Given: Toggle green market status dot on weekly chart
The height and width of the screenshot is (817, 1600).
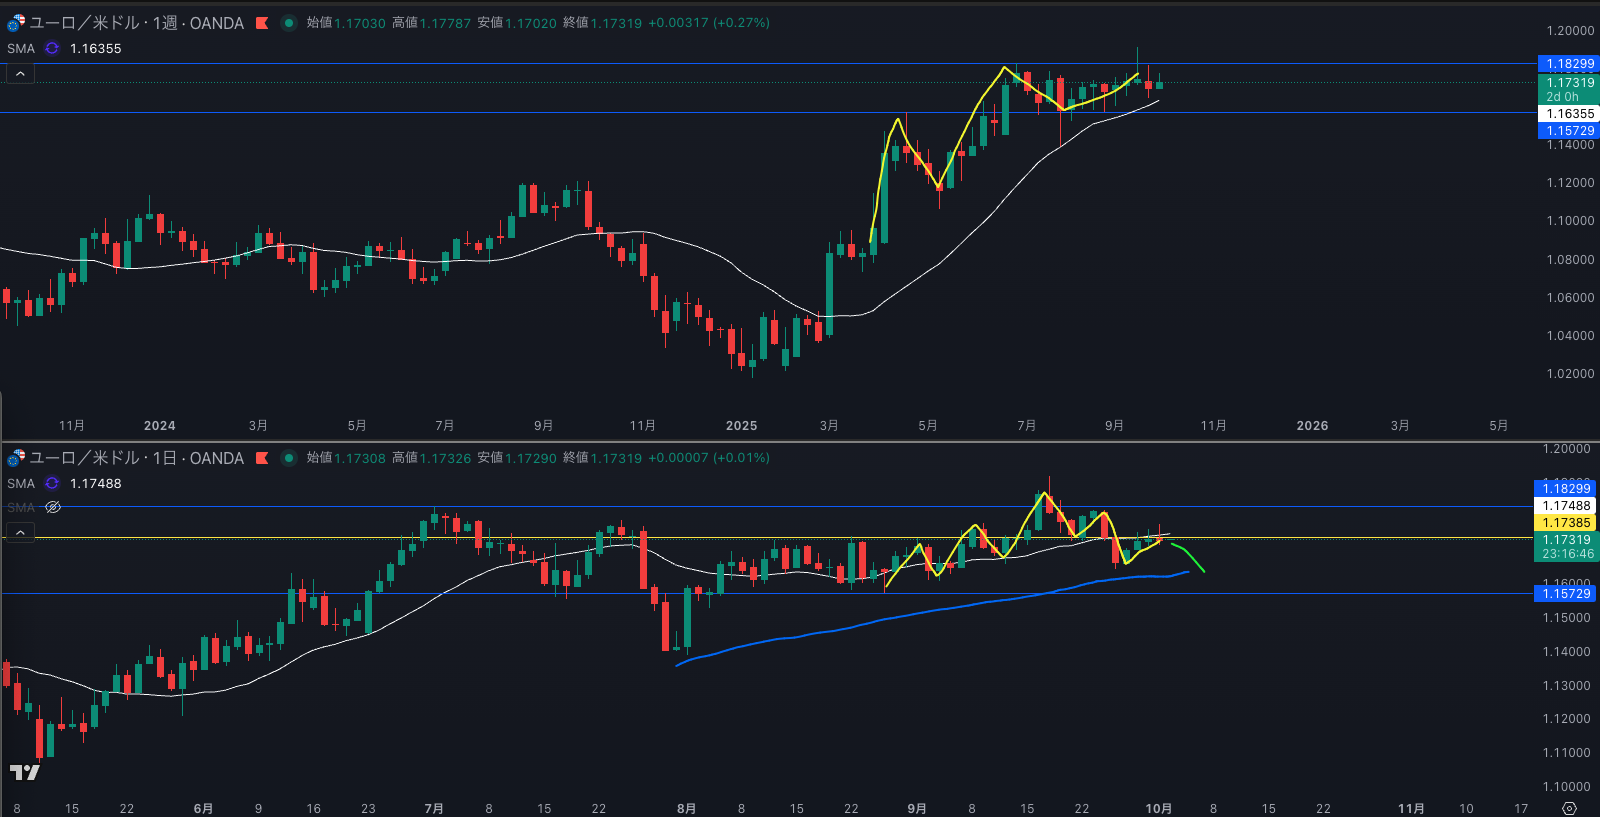Looking at the screenshot, I should pyautogui.click(x=289, y=23).
